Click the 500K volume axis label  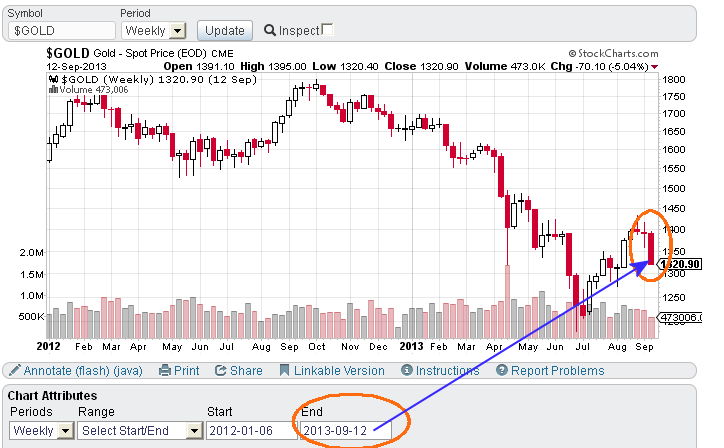(31, 317)
